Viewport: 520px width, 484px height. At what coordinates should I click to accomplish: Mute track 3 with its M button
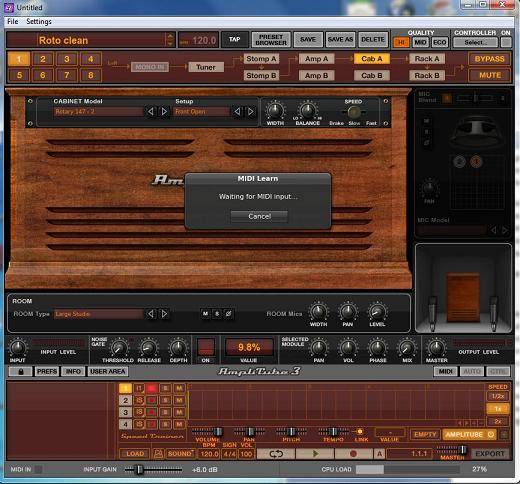coord(179,412)
